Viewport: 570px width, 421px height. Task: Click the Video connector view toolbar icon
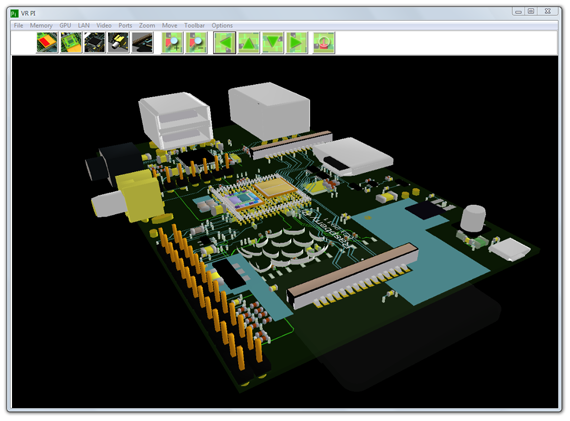(118, 43)
